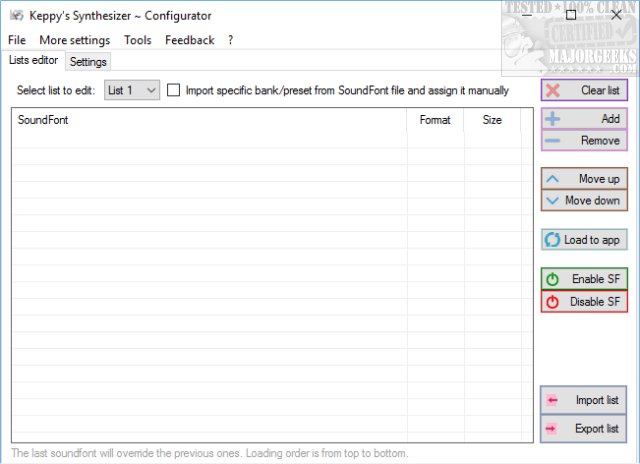Open the File menu
Viewport: 640px width, 464px height.
(x=17, y=40)
